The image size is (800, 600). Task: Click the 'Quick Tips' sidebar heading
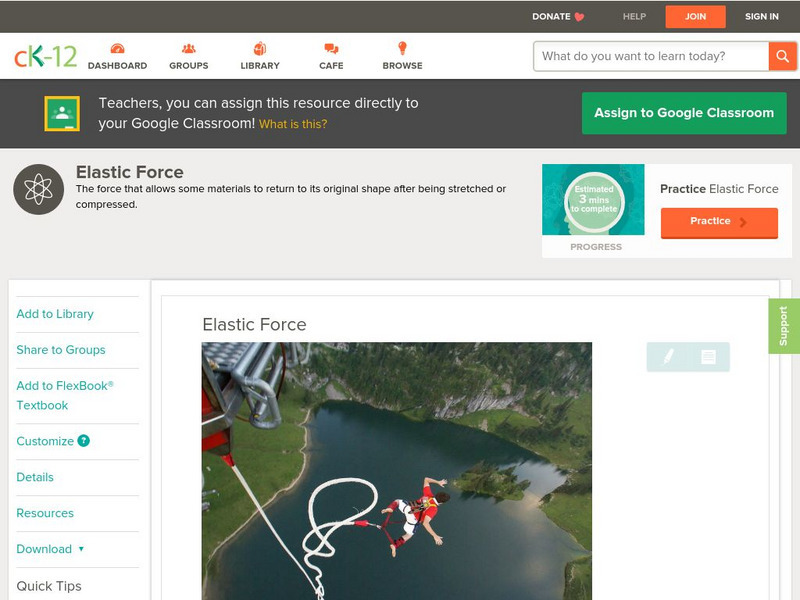point(49,586)
